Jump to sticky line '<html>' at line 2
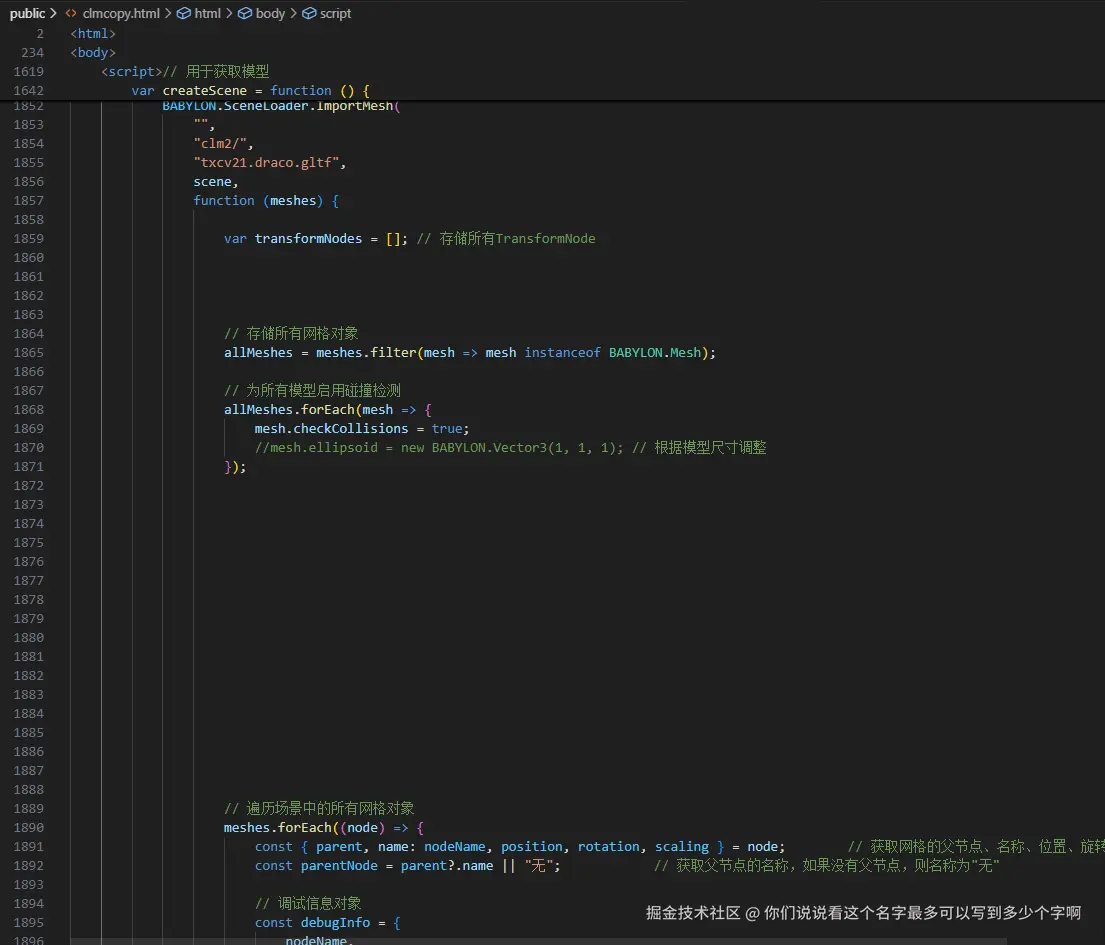 point(92,33)
